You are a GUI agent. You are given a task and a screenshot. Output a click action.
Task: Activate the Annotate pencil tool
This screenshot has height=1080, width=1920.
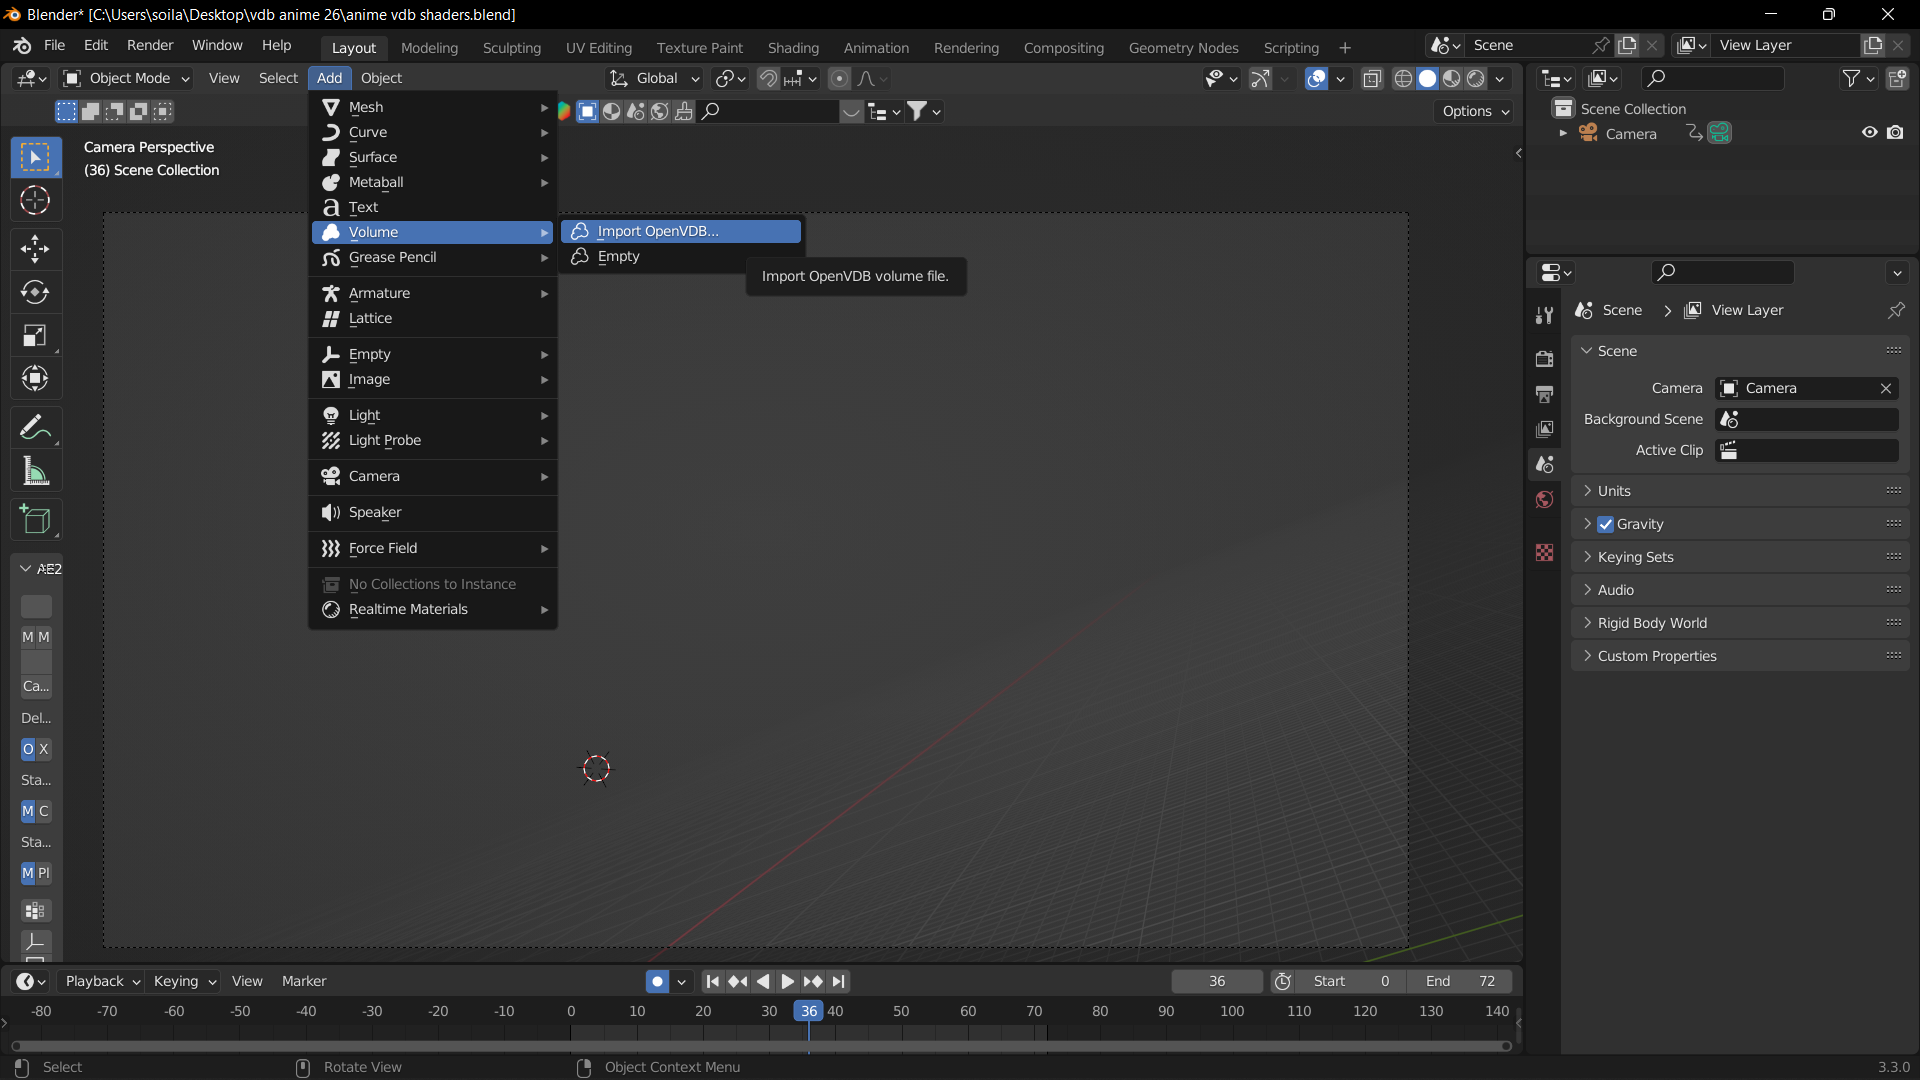(35, 427)
